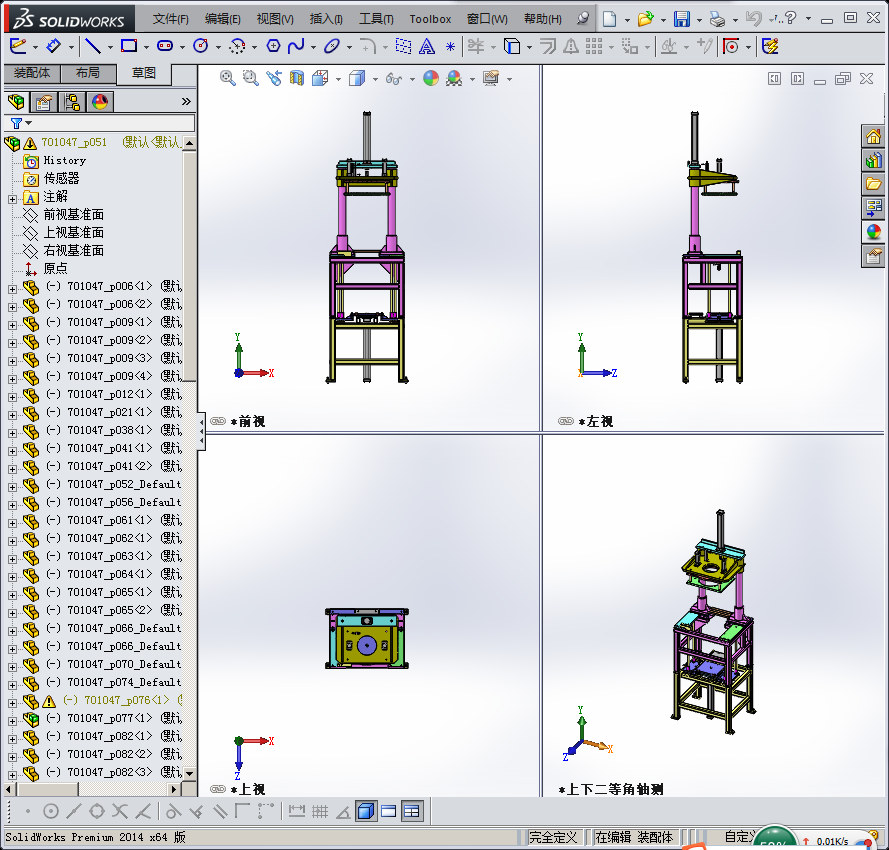Pick the Polygon sketch tool
Viewport: 889px width, 850px height.
(273, 46)
